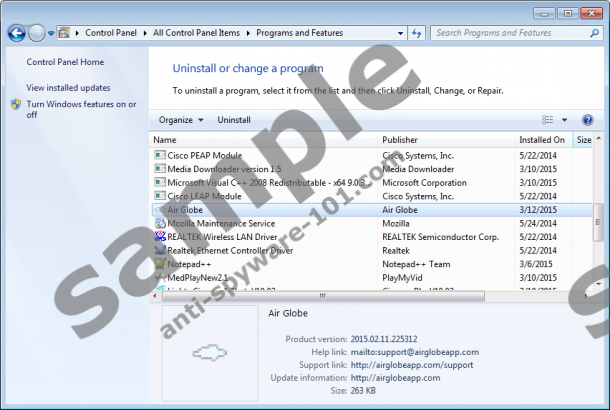
Task: Open the view options dropdown arrow
Action: [564, 120]
